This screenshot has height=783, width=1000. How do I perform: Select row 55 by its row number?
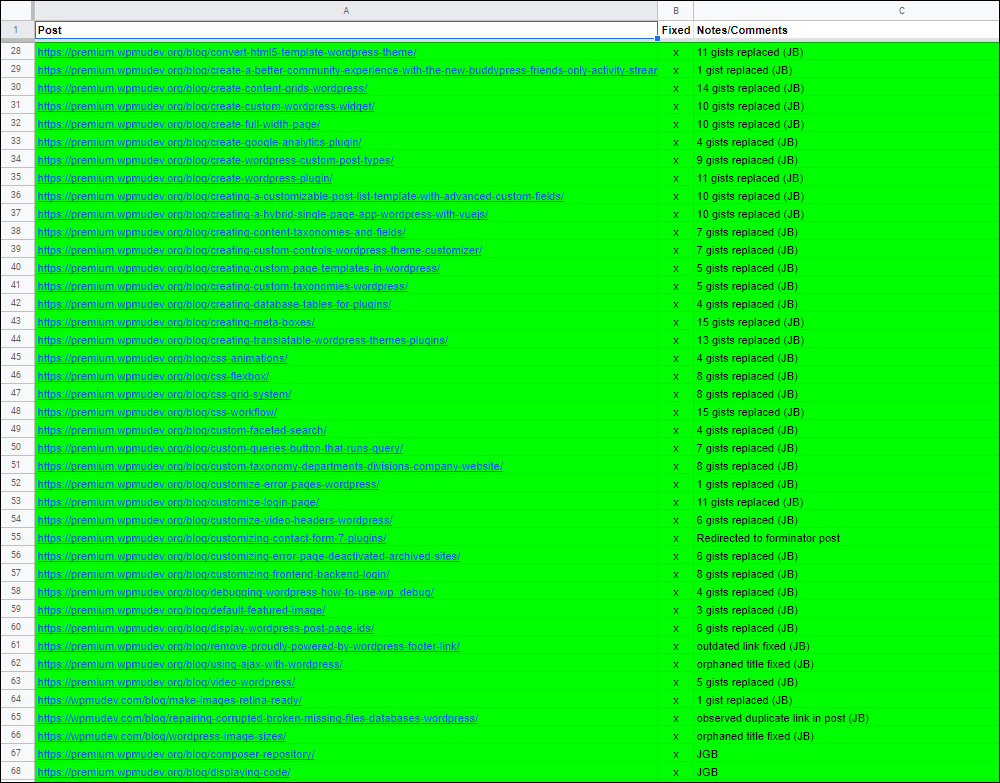pos(16,538)
